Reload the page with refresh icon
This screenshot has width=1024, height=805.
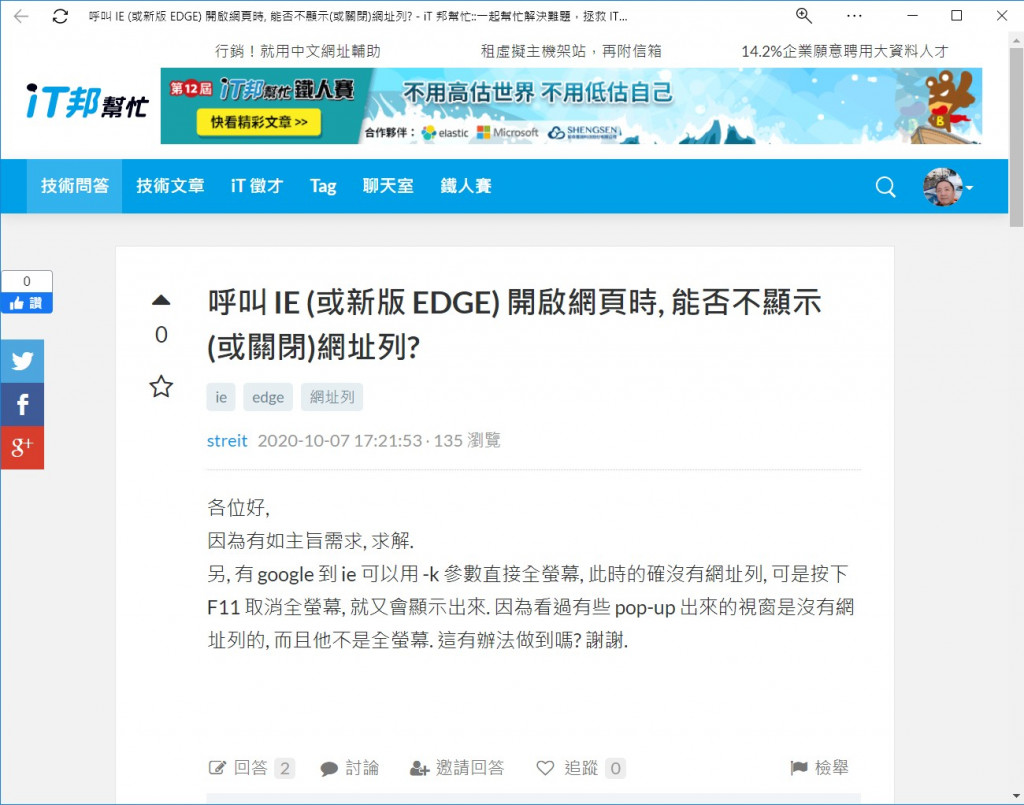(x=60, y=16)
